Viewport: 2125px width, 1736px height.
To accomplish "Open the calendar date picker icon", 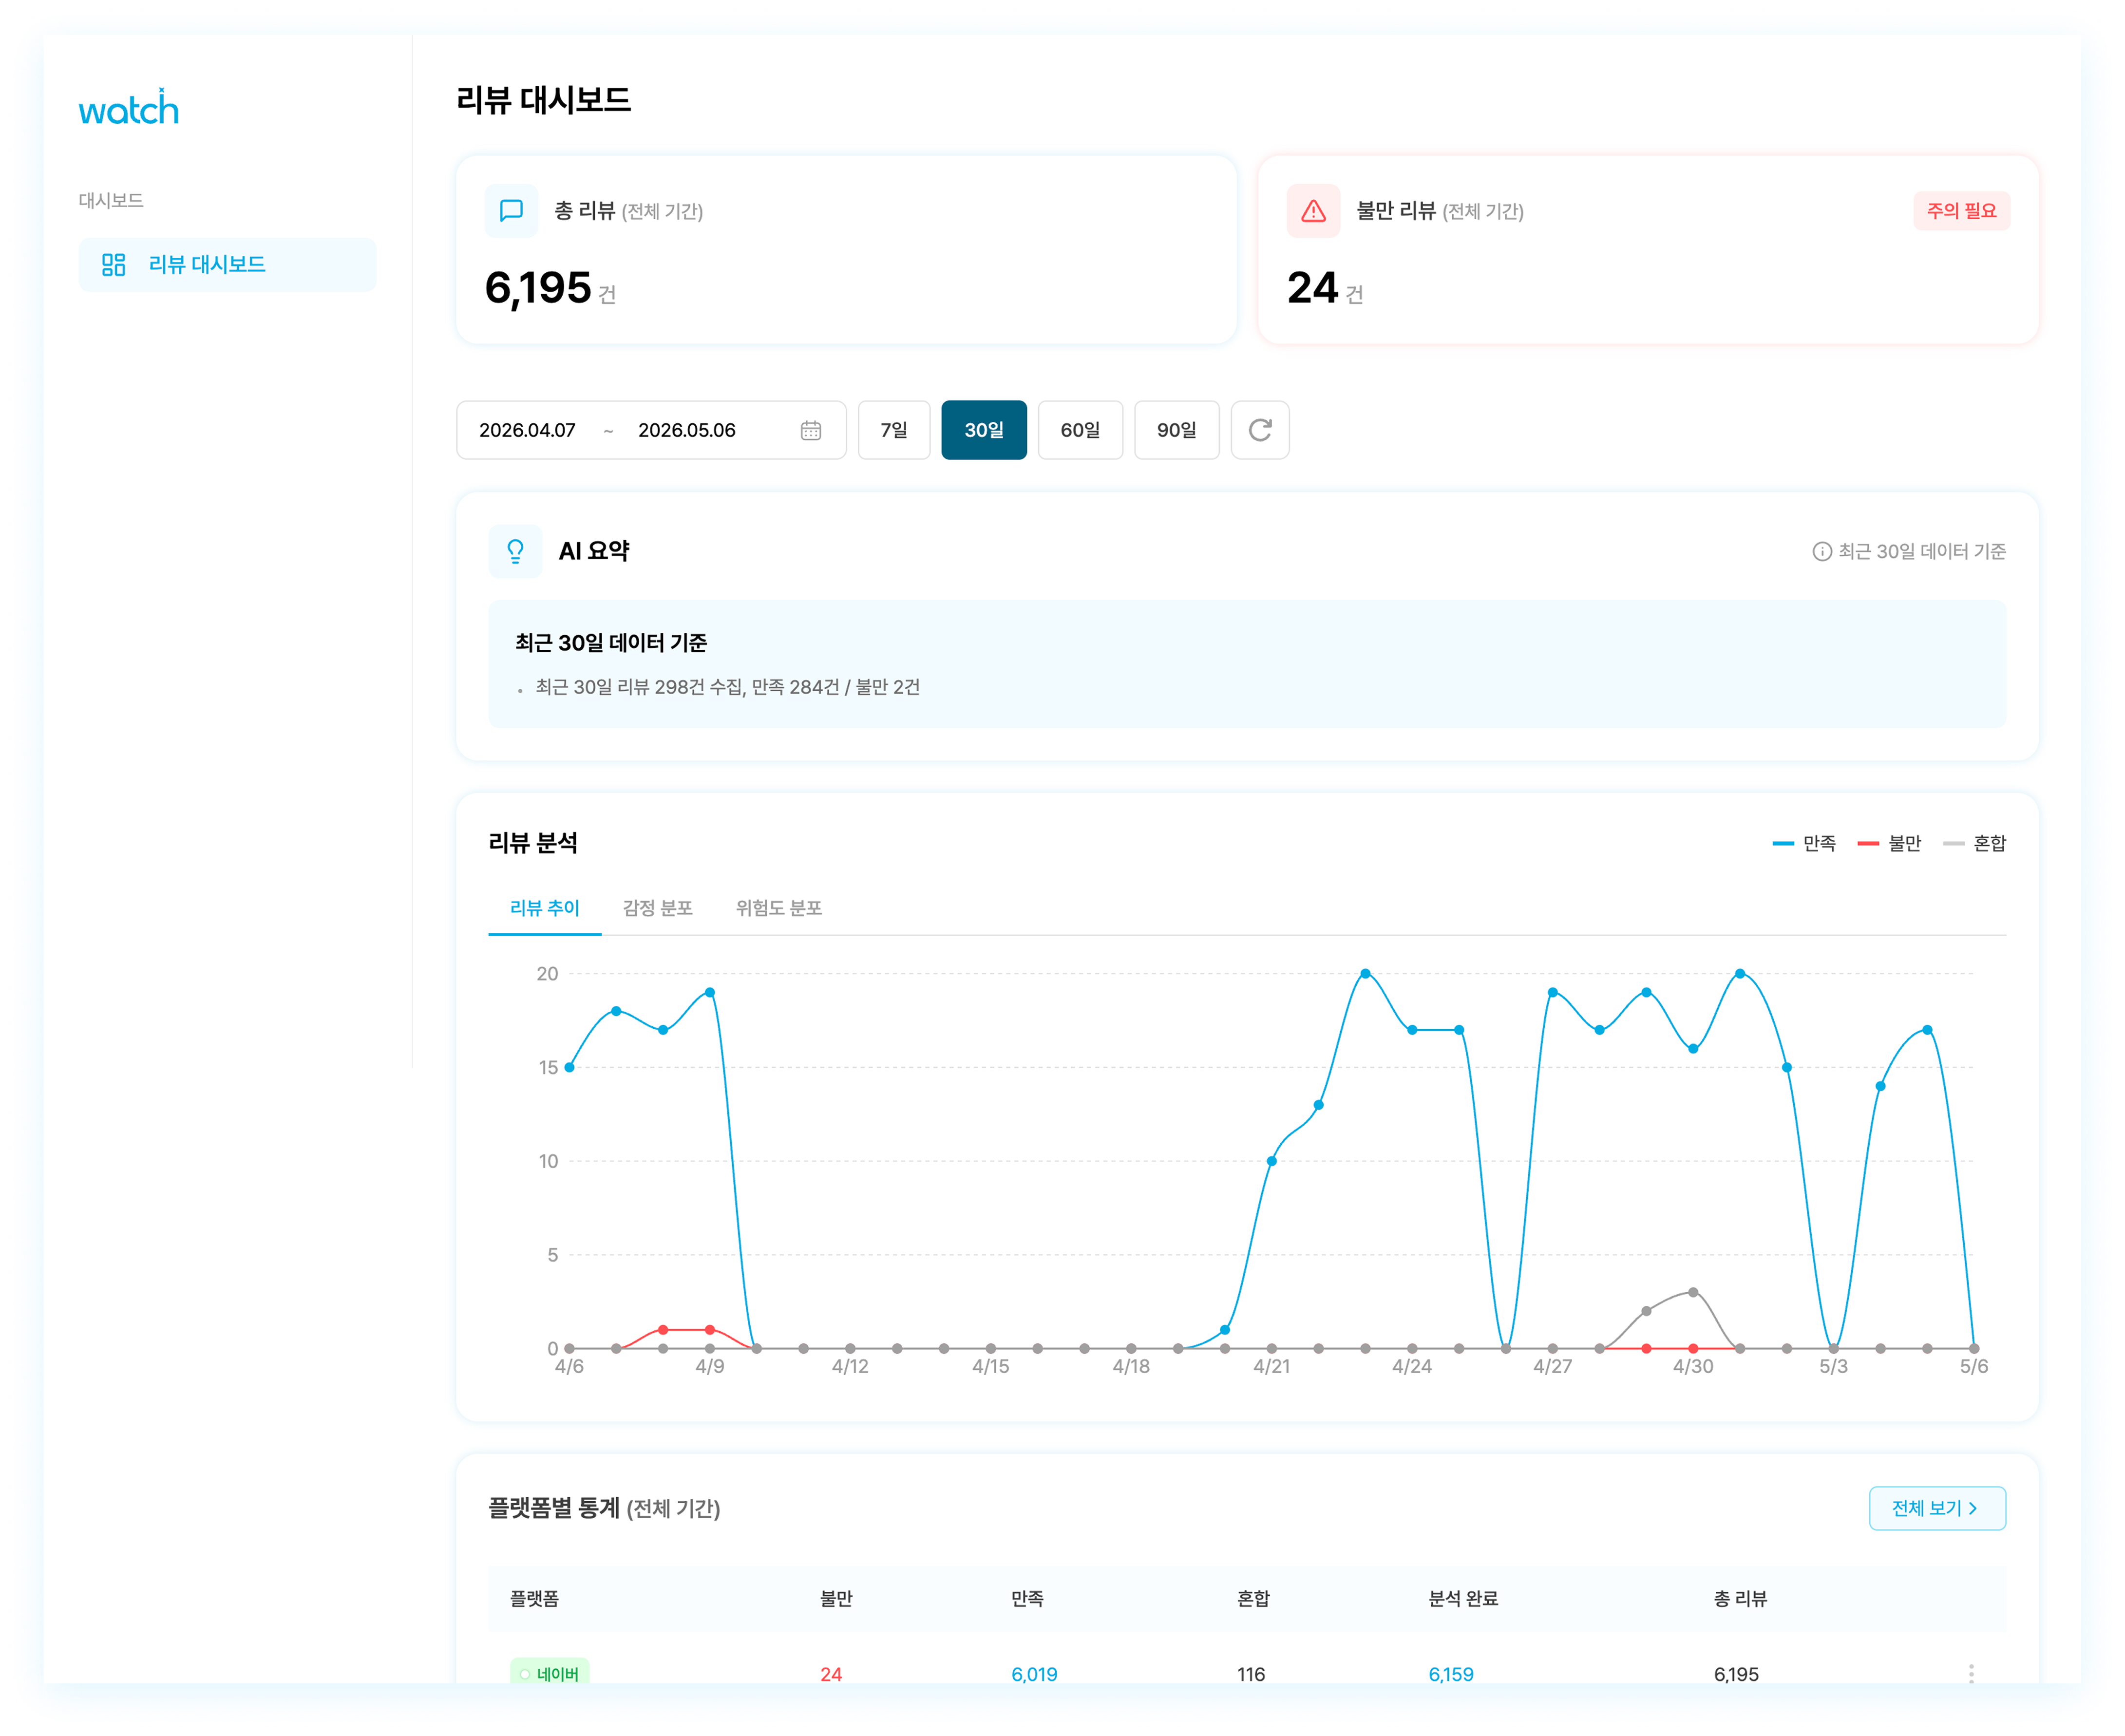I will coord(810,430).
